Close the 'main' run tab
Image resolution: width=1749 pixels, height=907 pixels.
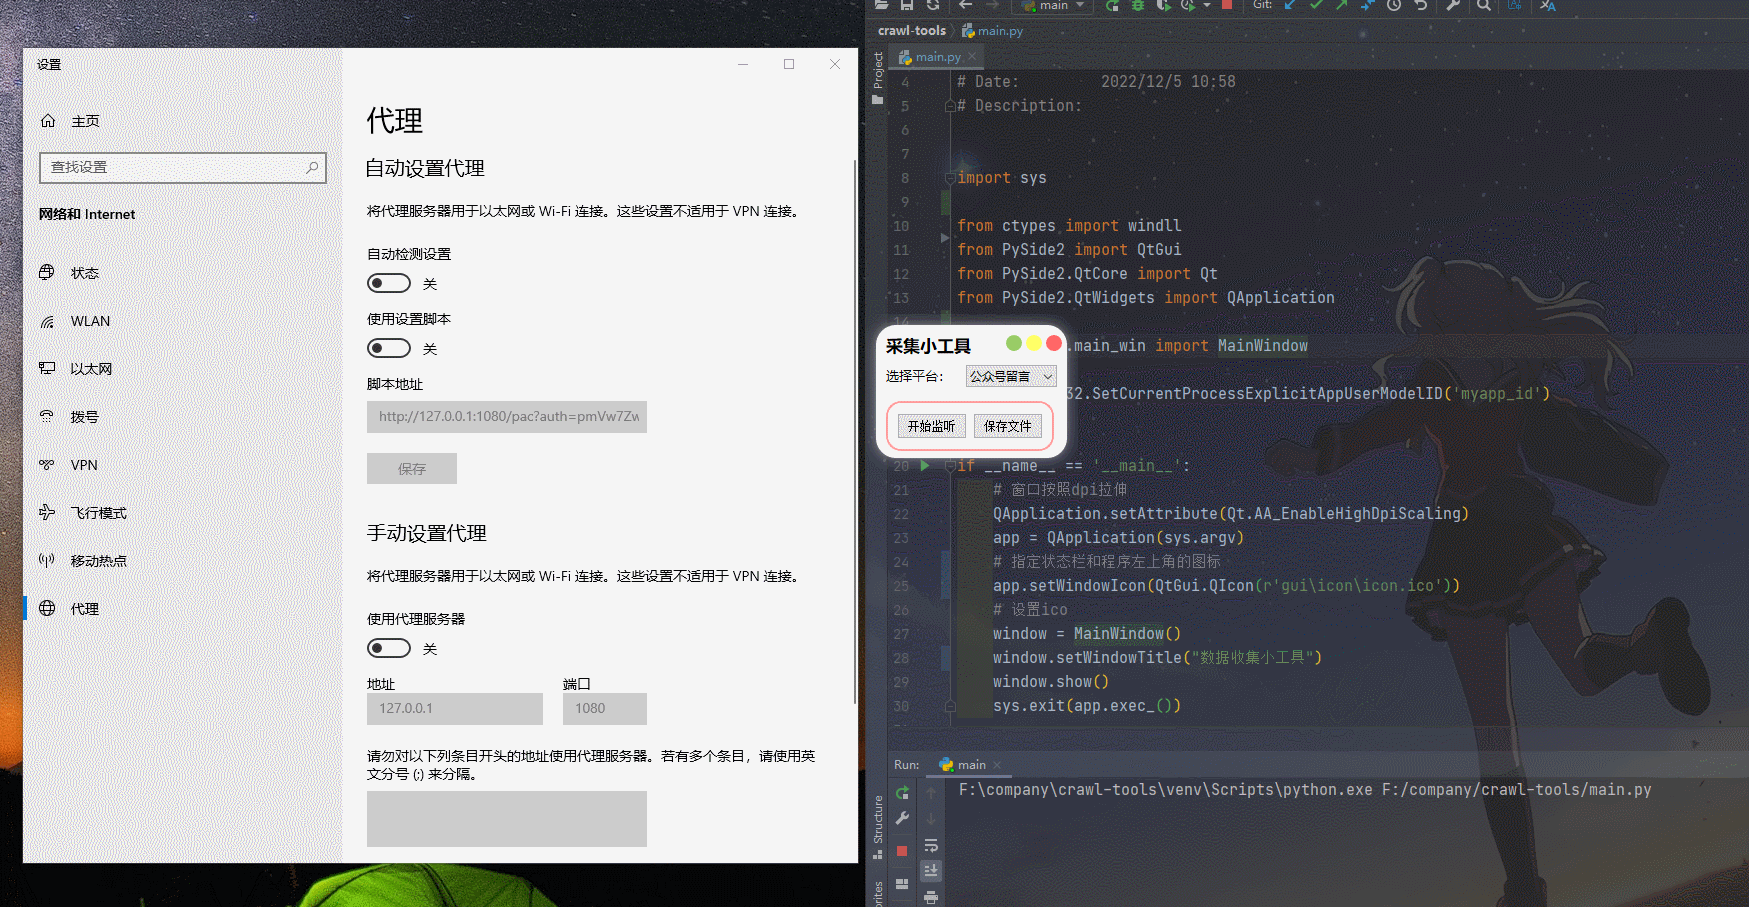click(x=997, y=765)
